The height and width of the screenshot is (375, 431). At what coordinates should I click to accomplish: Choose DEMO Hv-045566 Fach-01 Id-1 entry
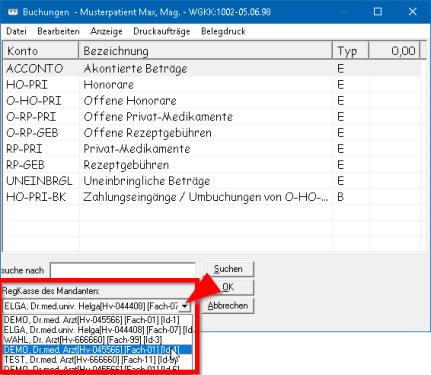(97, 320)
